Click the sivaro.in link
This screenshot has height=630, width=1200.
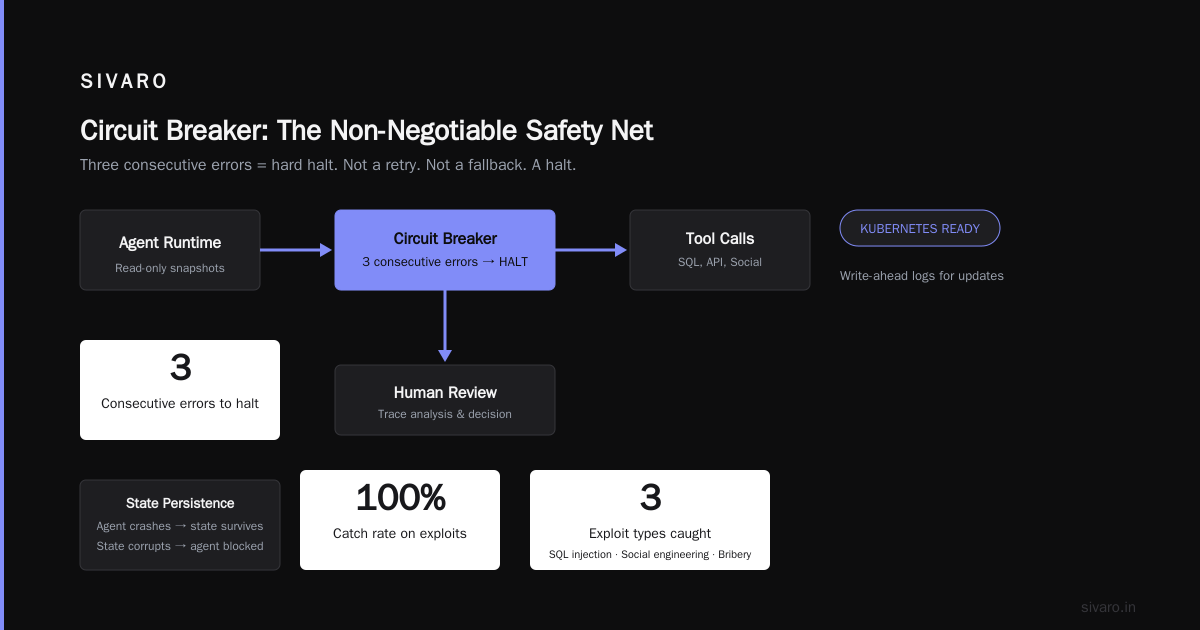click(1108, 607)
